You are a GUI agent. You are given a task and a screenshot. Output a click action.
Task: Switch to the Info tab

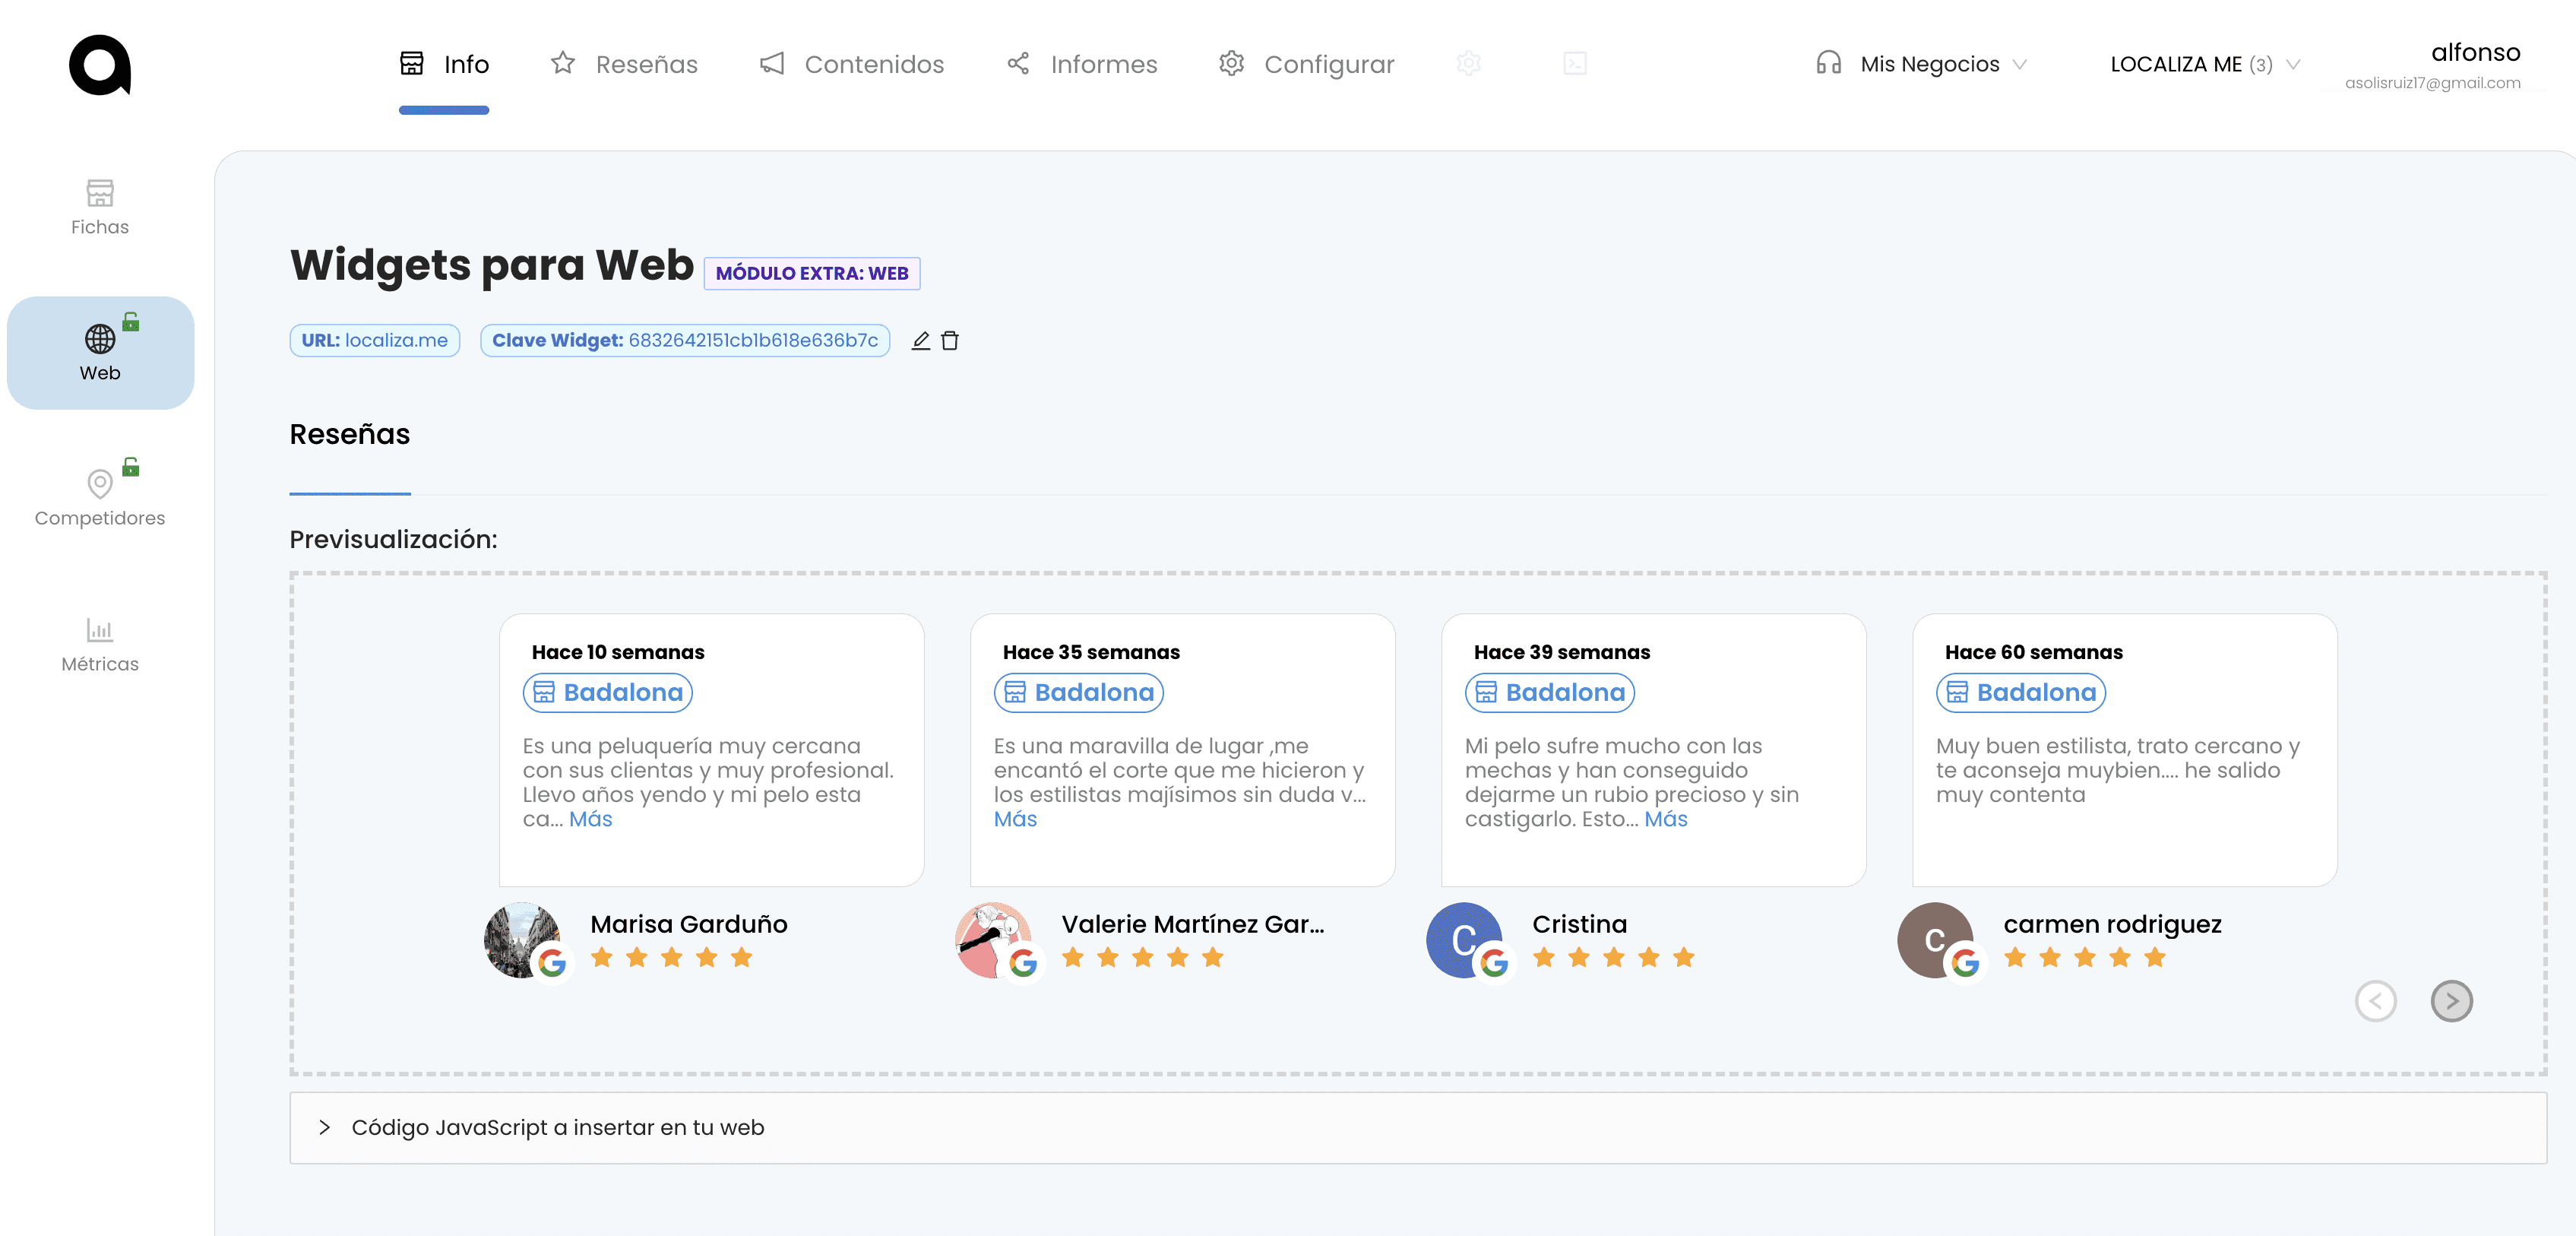tap(444, 64)
